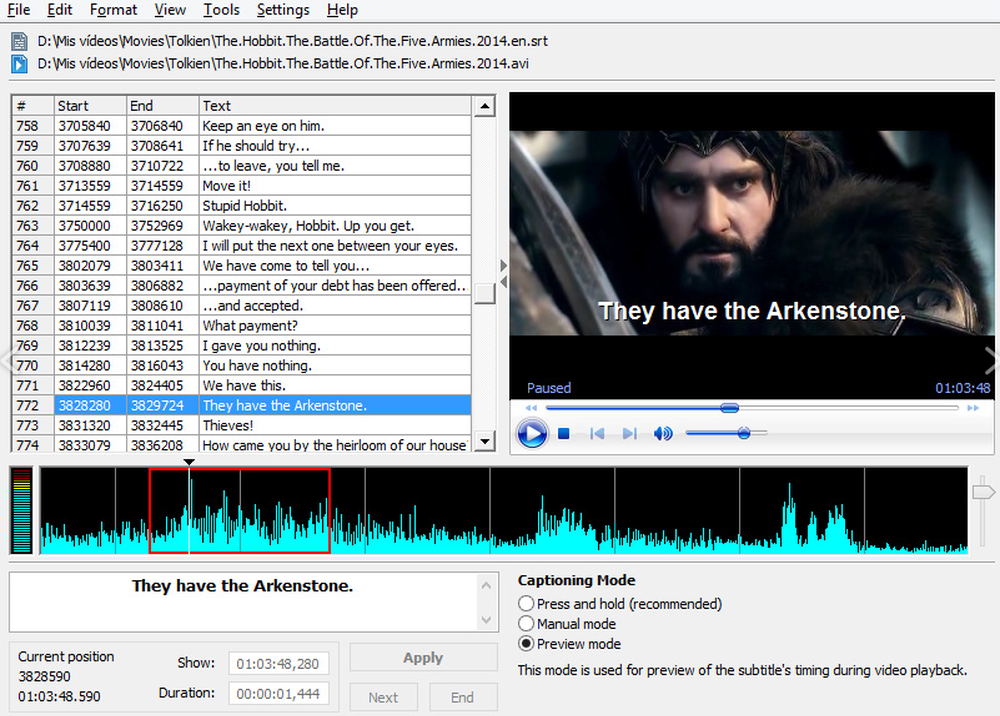Open the Tools menu
Image resolution: width=1000 pixels, height=716 pixels.
221,10
